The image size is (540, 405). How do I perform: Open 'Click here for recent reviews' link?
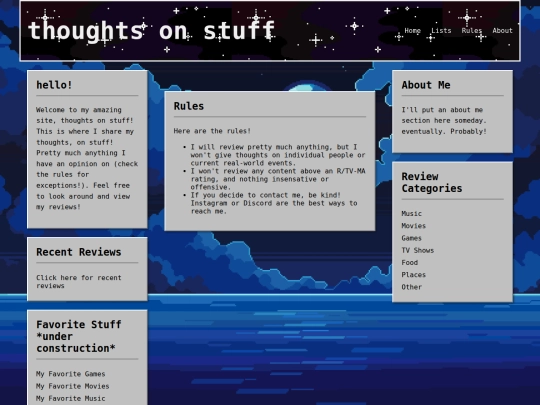(79, 282)
